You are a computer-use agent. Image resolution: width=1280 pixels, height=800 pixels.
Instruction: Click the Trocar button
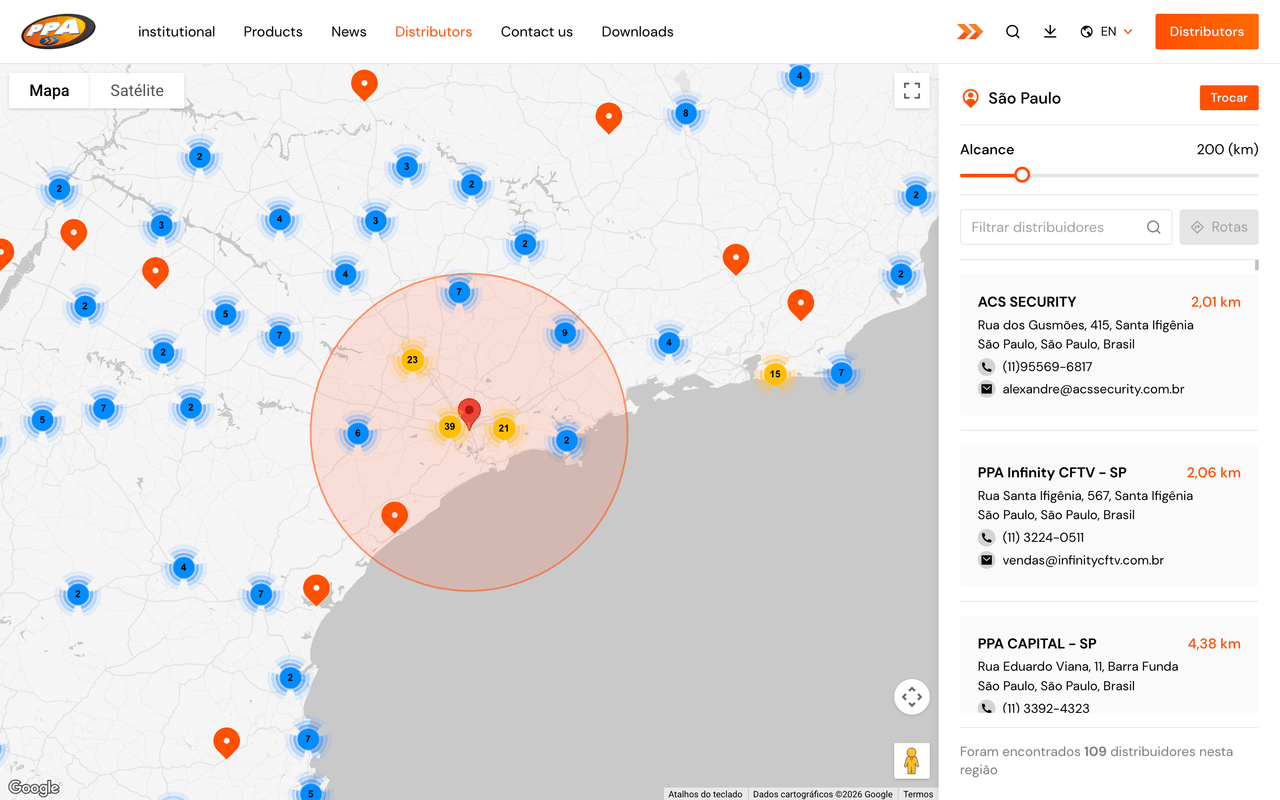click(x=1229, y=98)
